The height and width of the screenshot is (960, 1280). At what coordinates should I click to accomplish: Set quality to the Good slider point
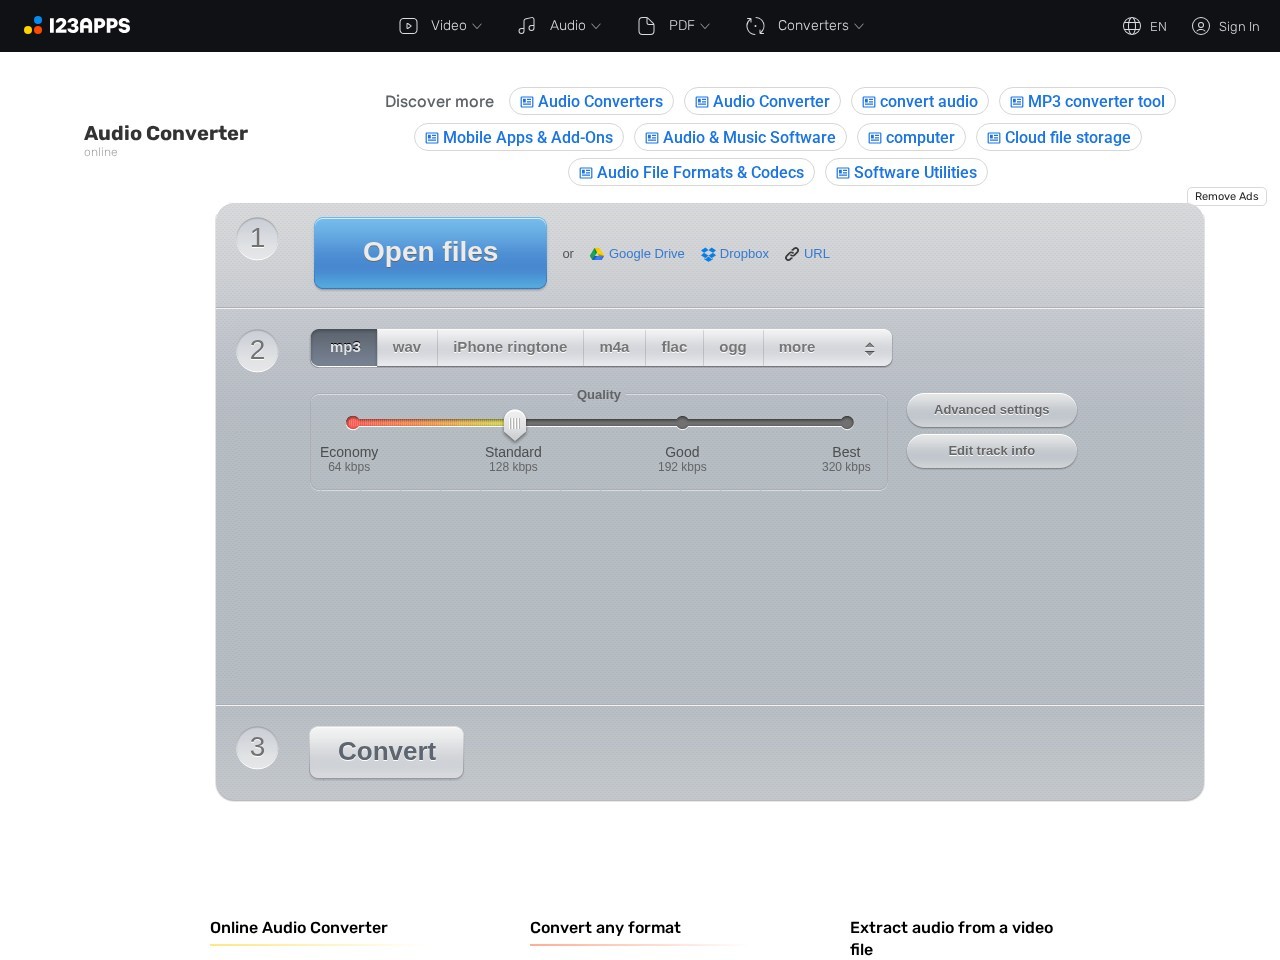[x=682, y=423]
